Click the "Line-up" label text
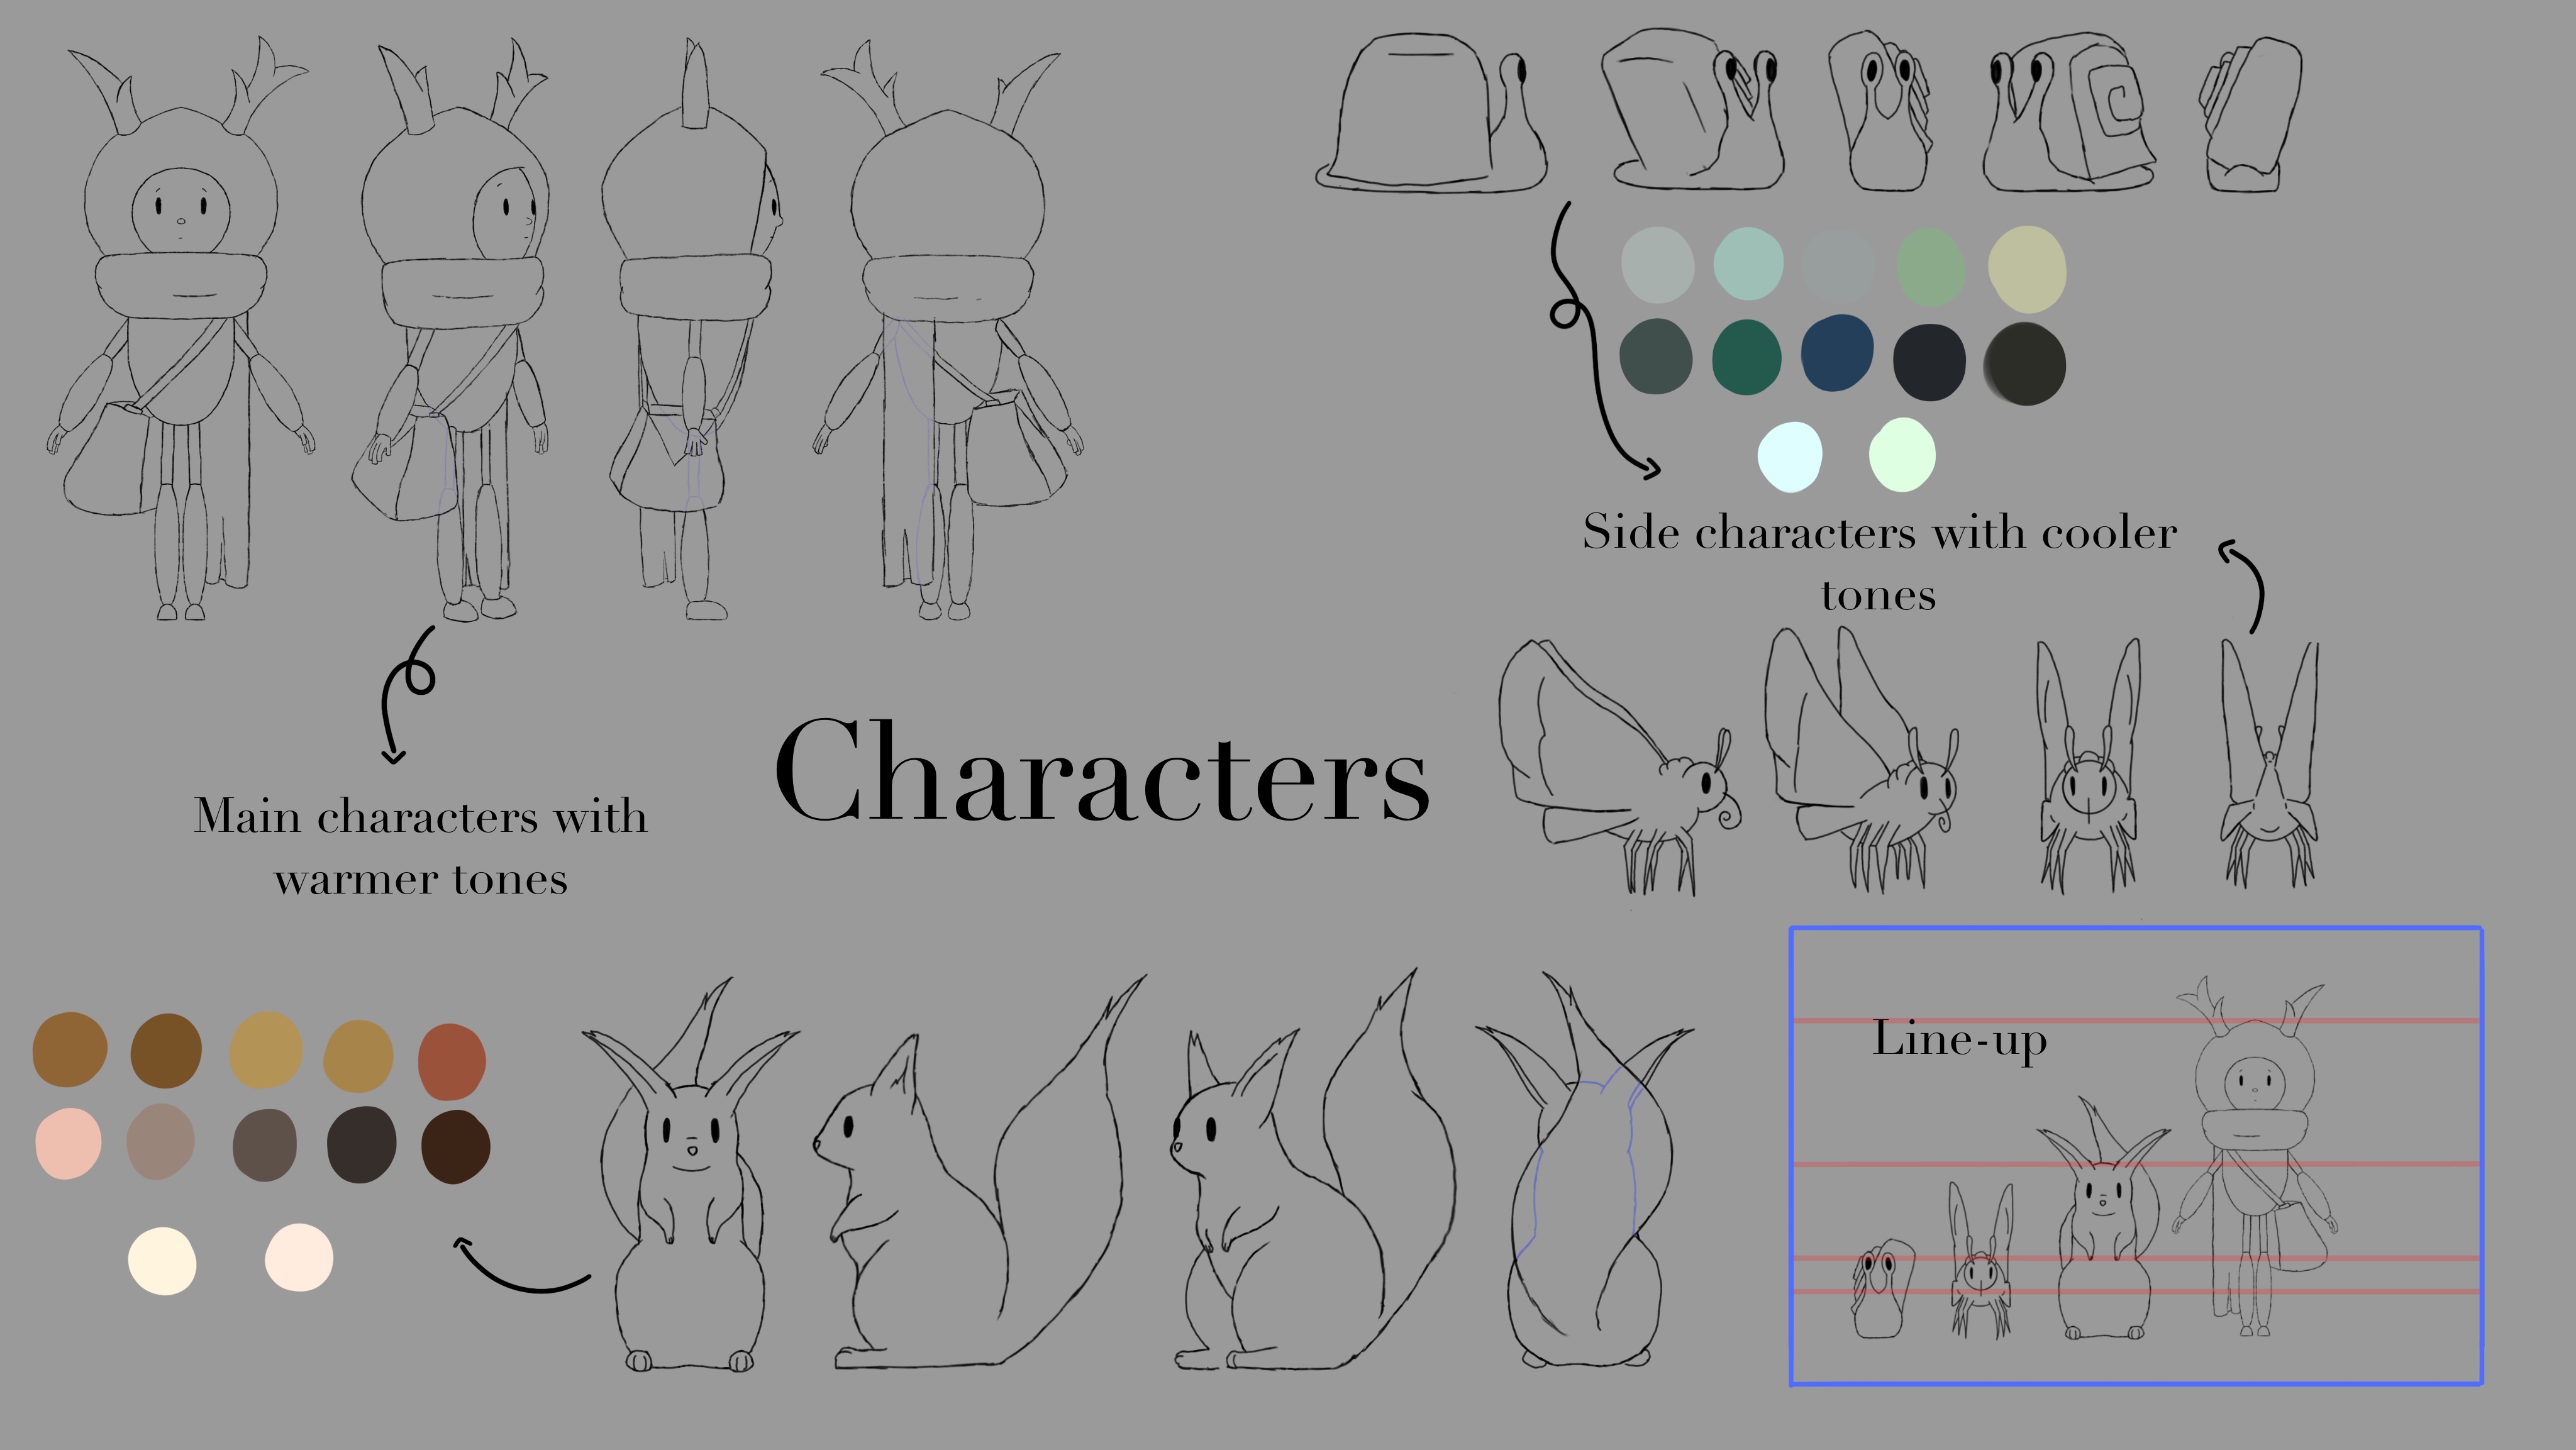Image resolution: width=2576 pixels, height=1450 pixels. 1959,1040
